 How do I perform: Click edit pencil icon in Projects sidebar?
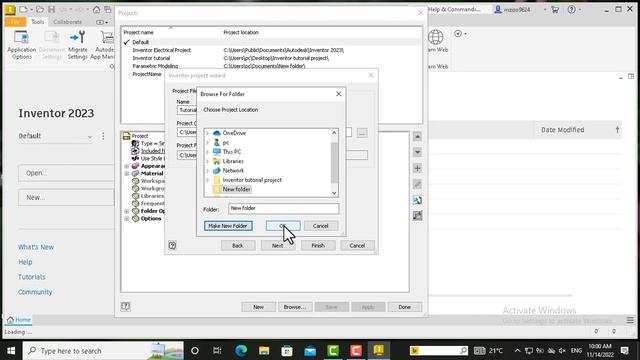[x=417, y=184]
